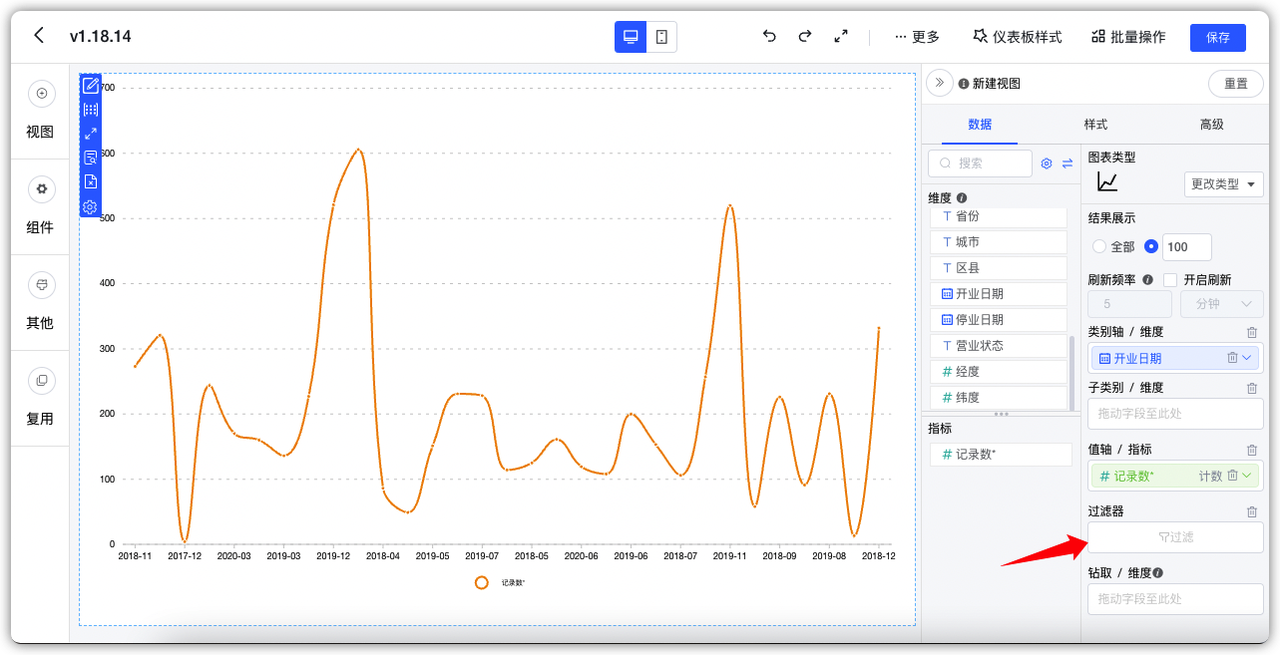Click the 钻取 / 维度 drop field

1176,599
